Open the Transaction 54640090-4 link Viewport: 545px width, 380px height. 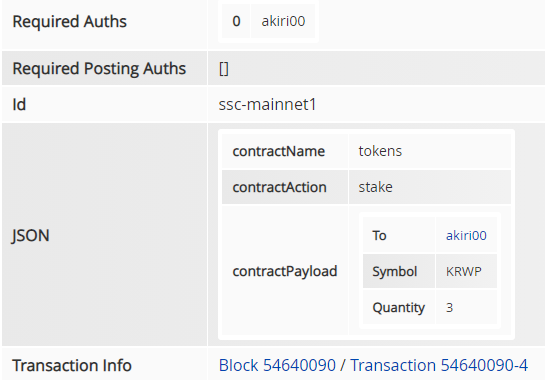click(439, 365)
